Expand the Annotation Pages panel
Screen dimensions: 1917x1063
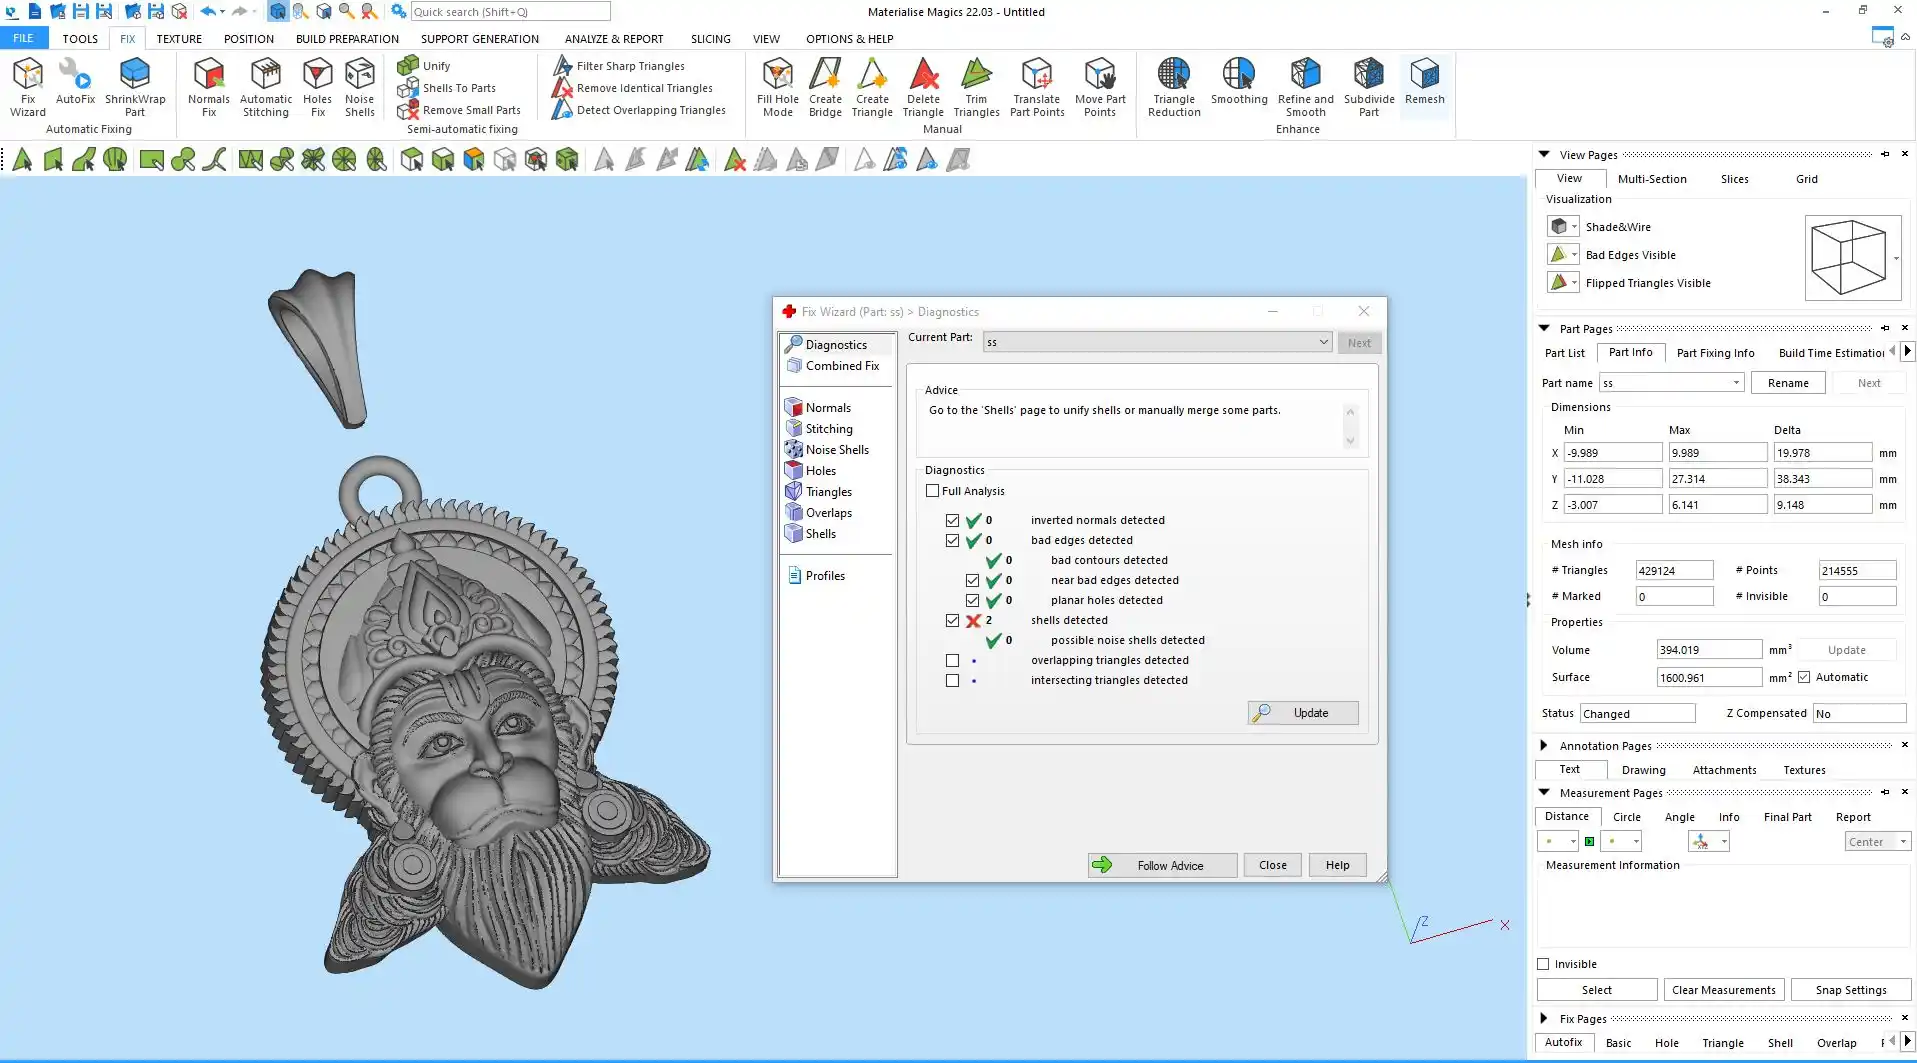point(1544,745)
